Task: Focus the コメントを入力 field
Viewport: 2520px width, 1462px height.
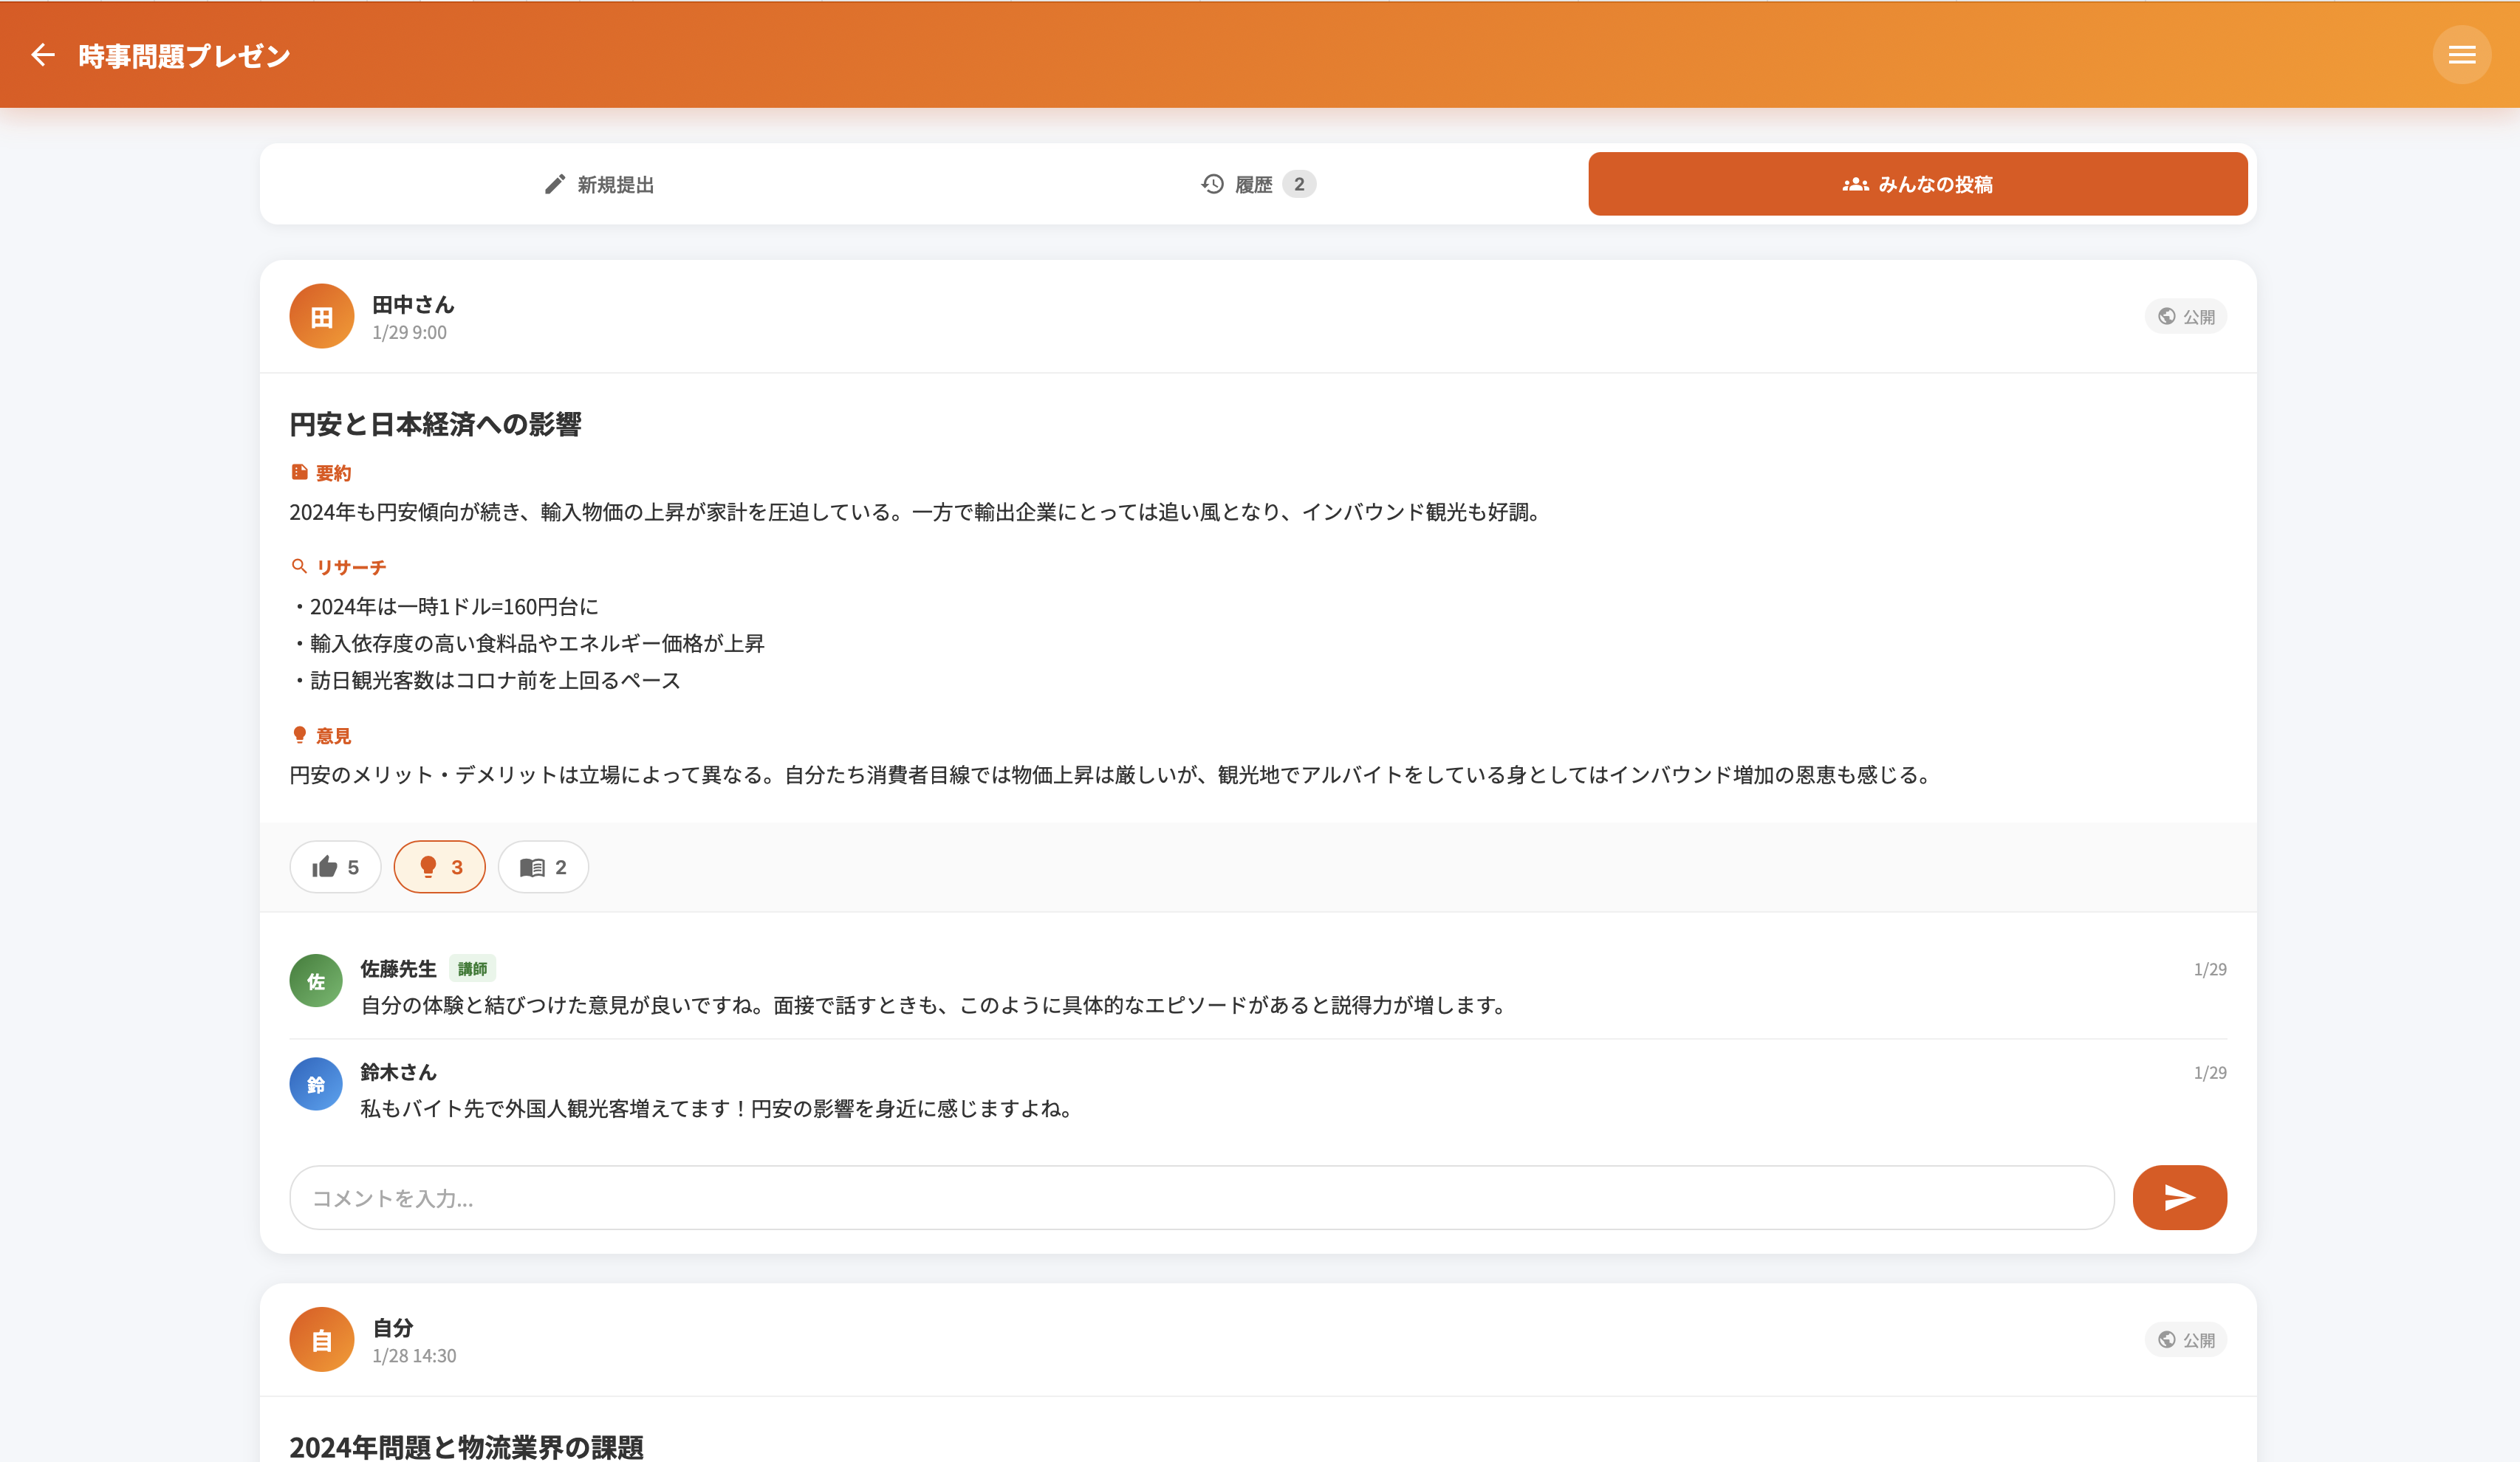Action: pyautogui.click(x=1200, y=1198)
